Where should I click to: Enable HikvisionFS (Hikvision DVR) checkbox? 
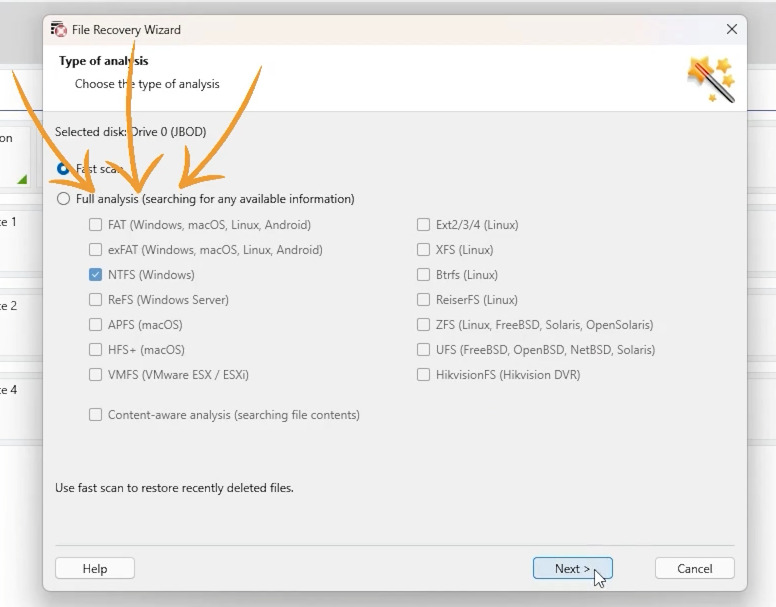[x=423, y=374]
